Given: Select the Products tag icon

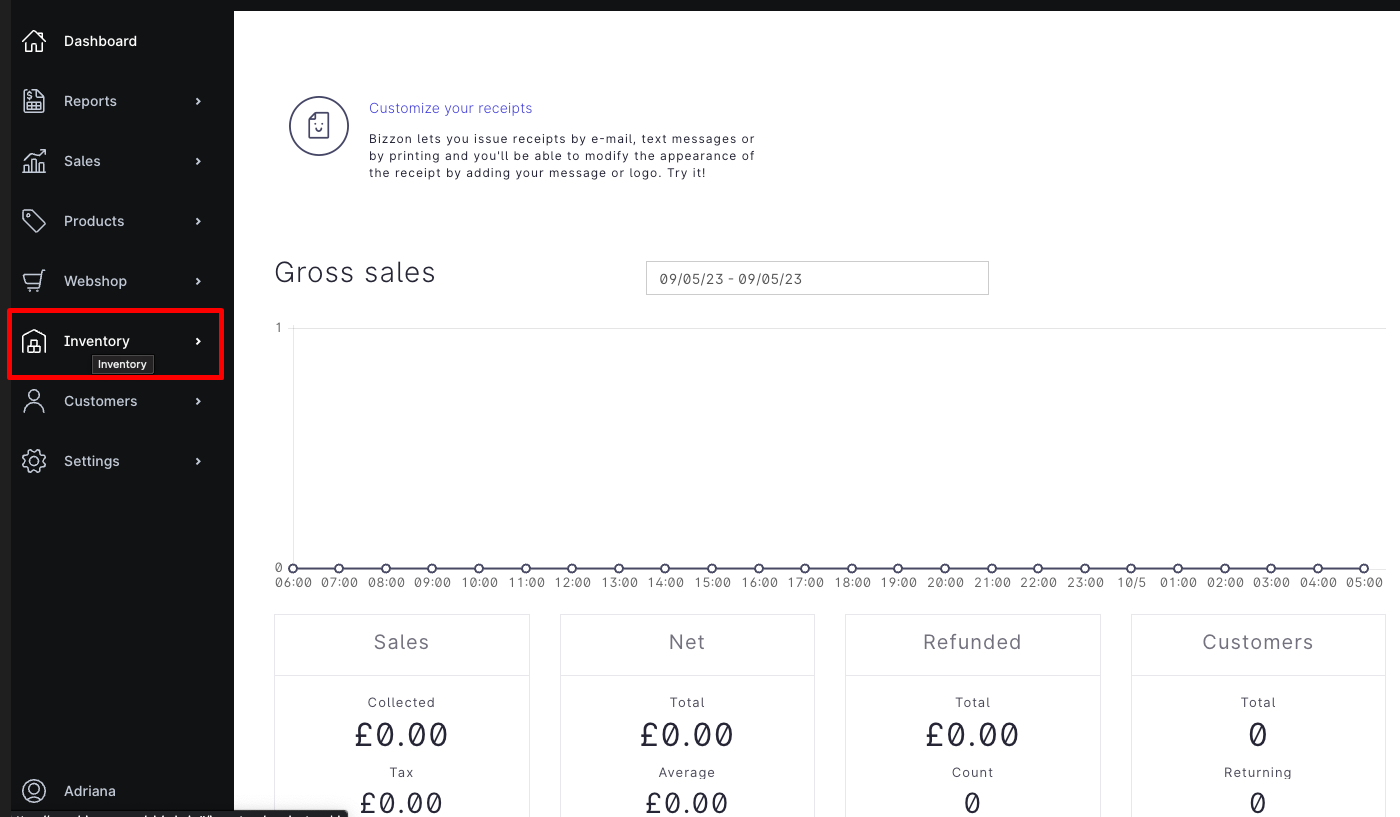Looking at the screenshot, I should [x=33, y=220].
